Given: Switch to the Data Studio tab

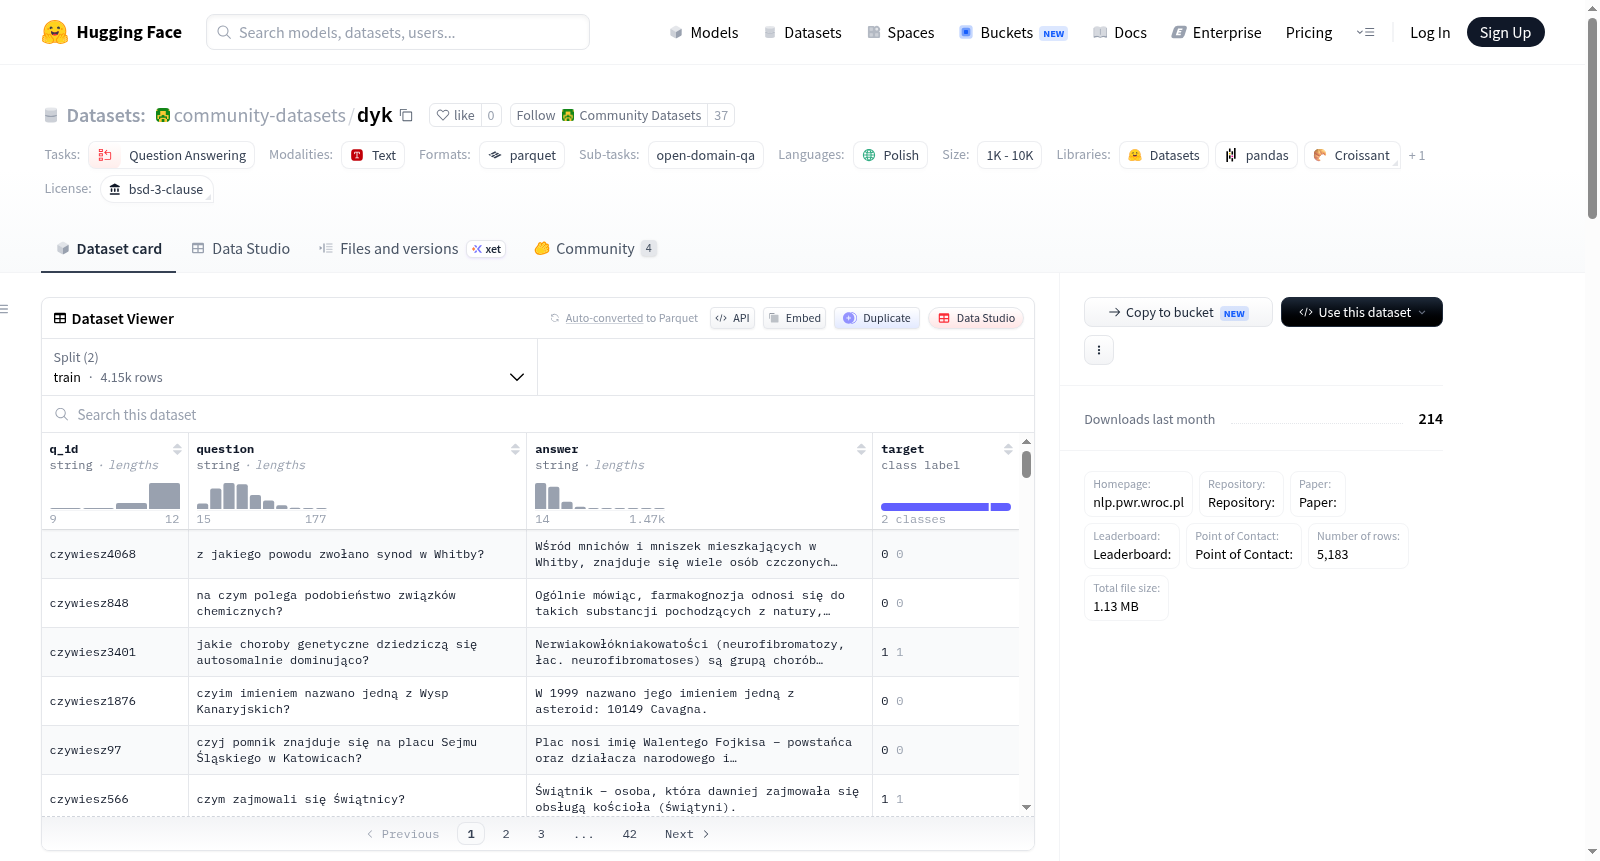Looking at the screenshot, I should (x=241, y=249).
